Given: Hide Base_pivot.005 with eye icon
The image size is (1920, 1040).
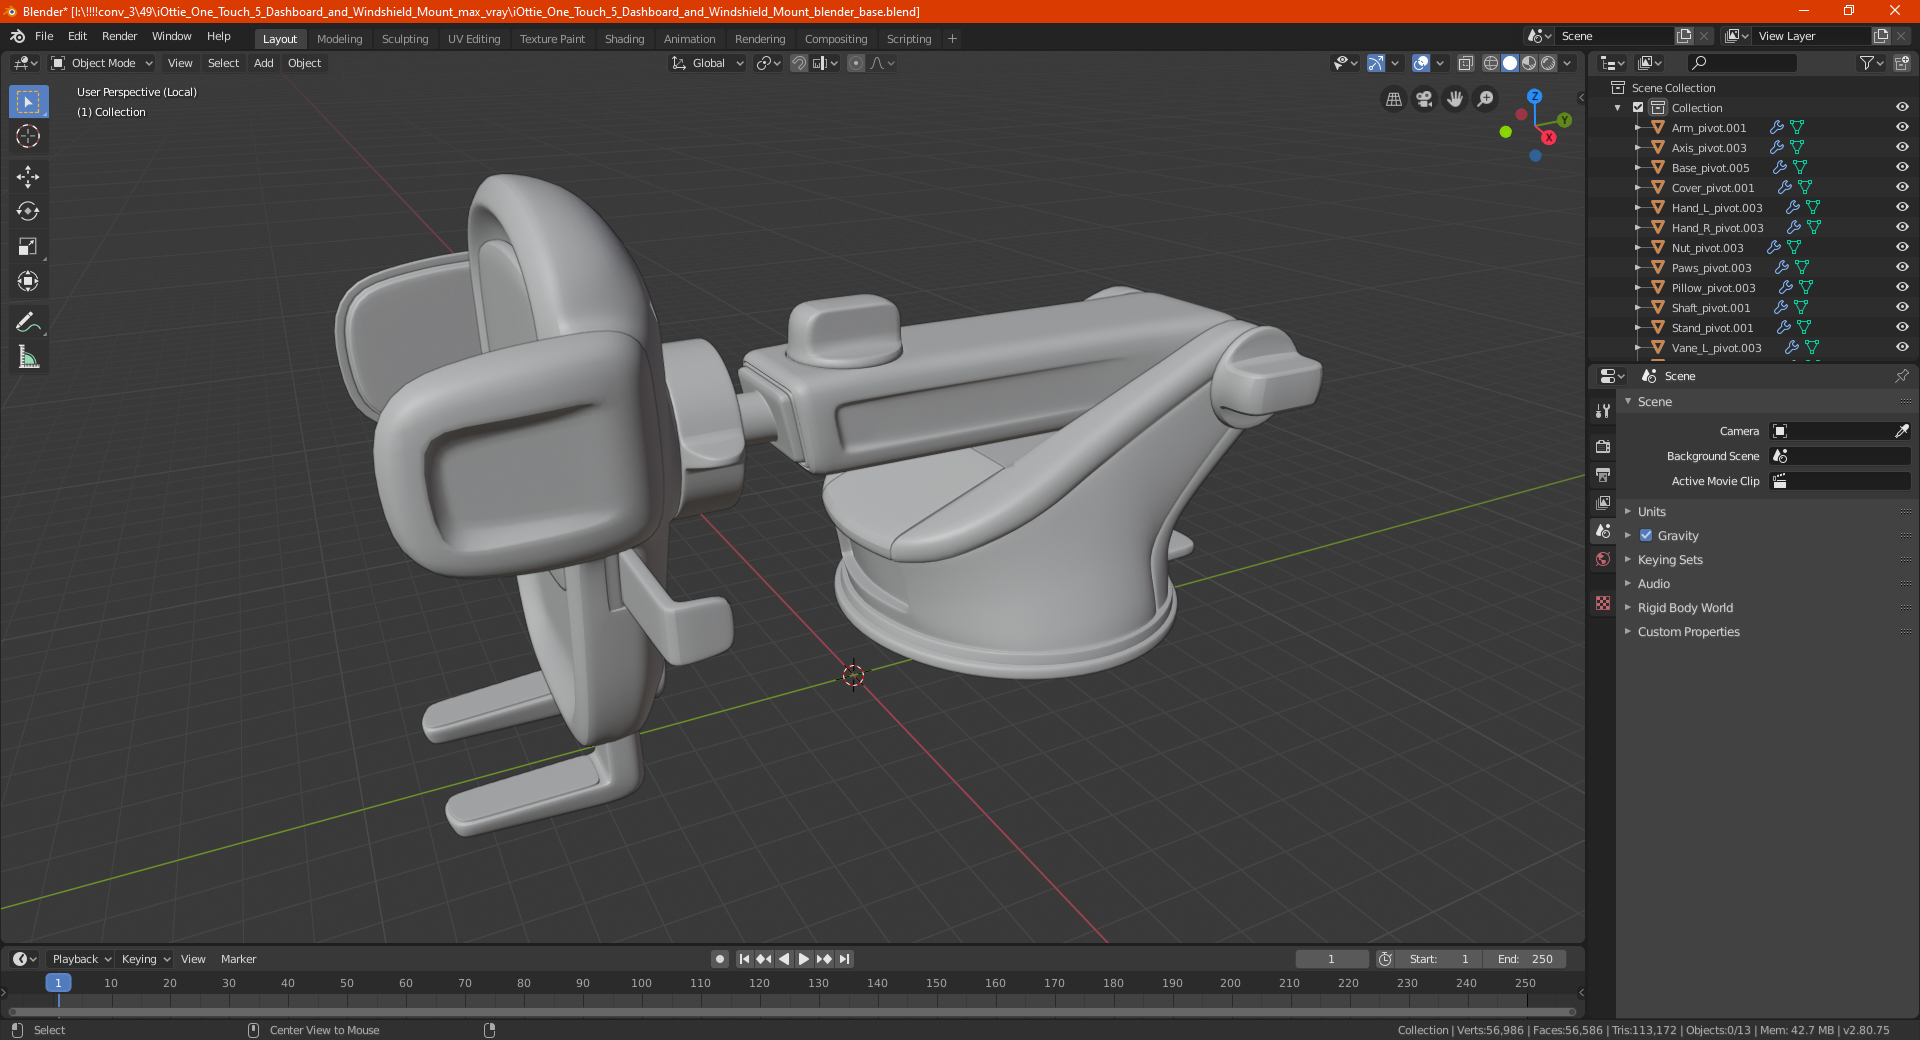Looking at the screenshot, I should tap(1902, 167).
